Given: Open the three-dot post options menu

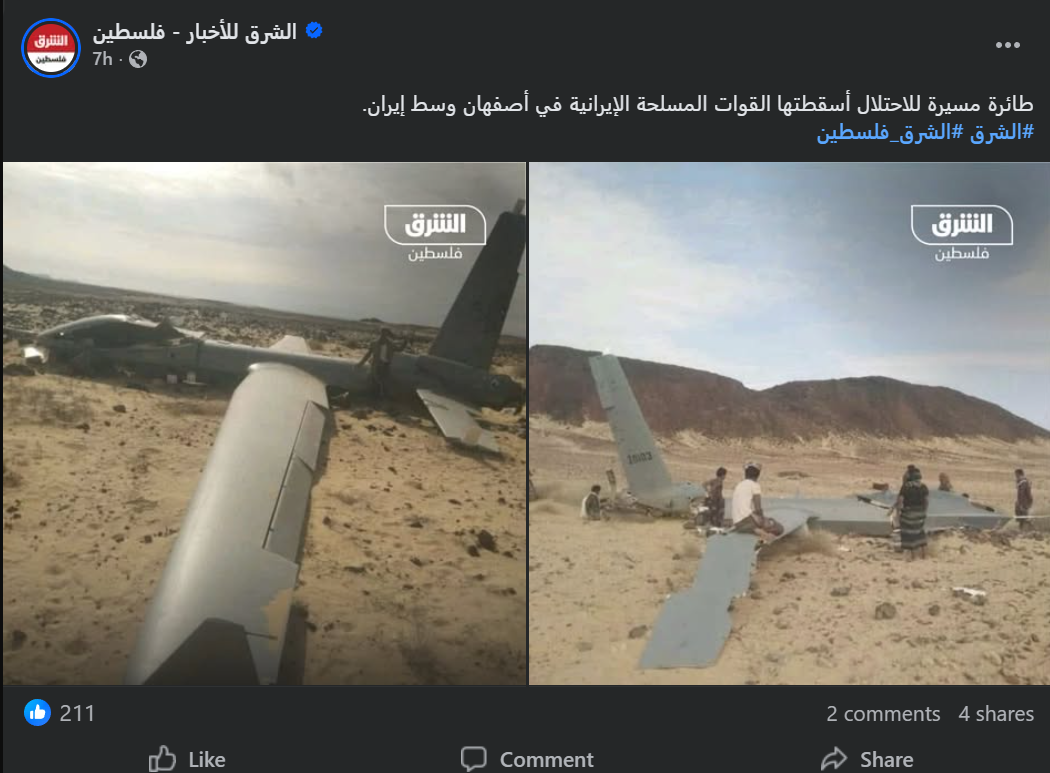Looking at the screenshot, I should (1007, 45).
